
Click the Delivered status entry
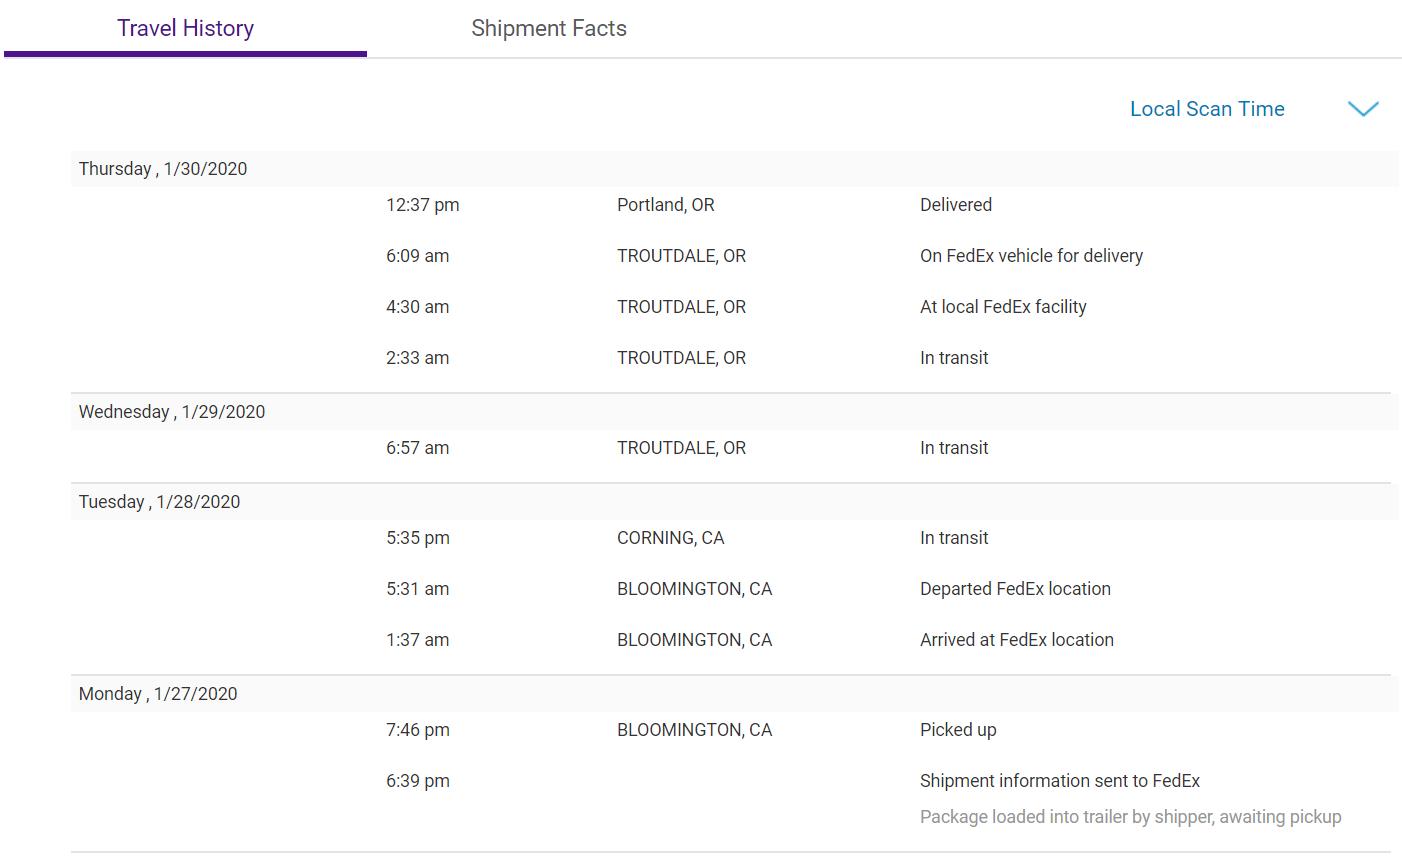point(956,205)
